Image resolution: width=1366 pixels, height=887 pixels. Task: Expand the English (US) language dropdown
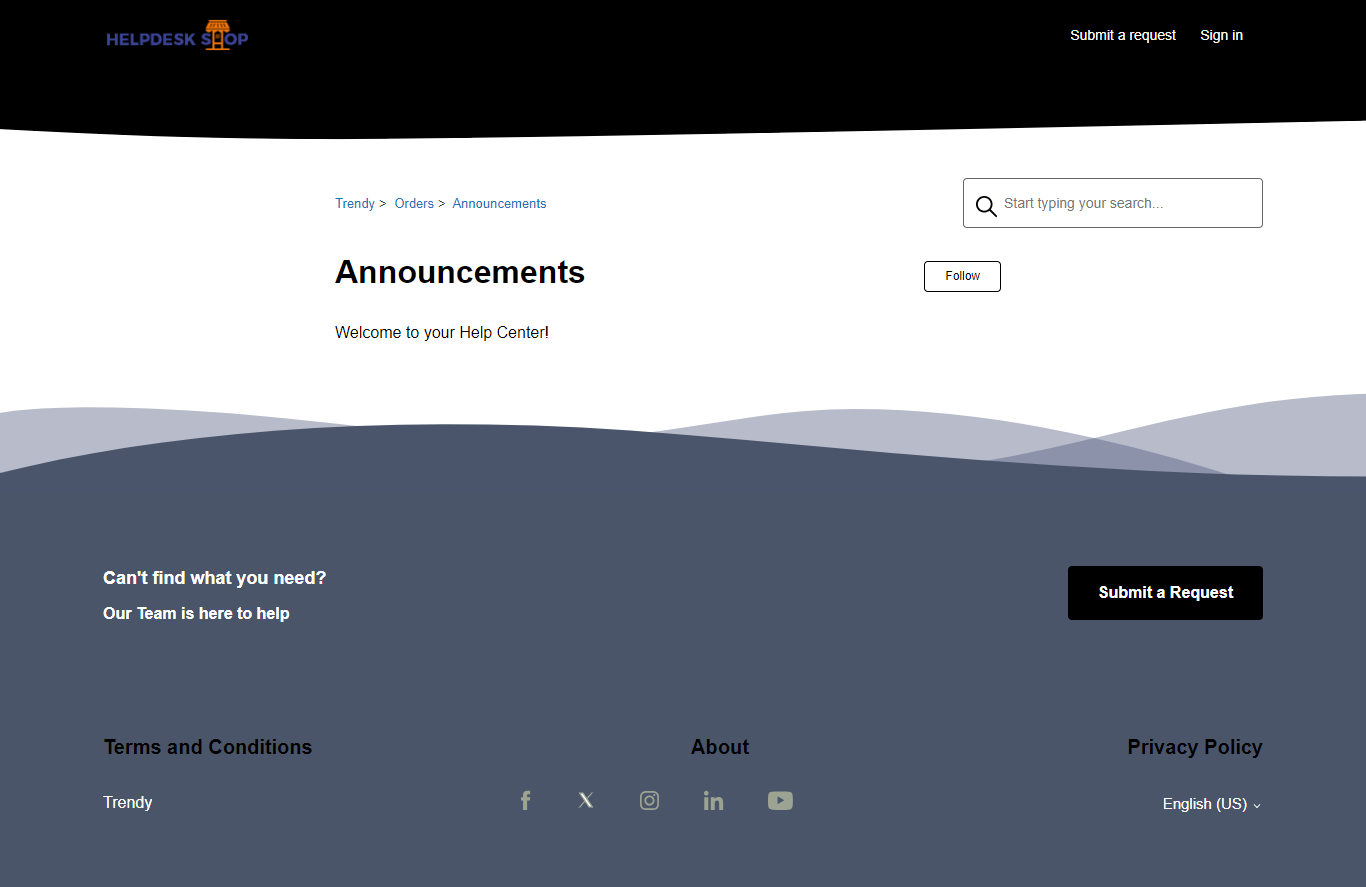1211,804
